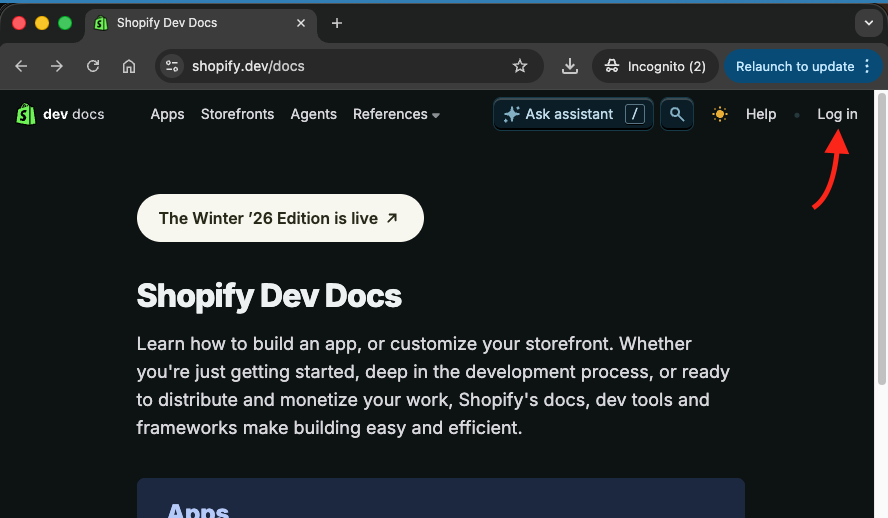Click the browser forward arrow
The width and height of the screenshot is (888, 518).
57,66
